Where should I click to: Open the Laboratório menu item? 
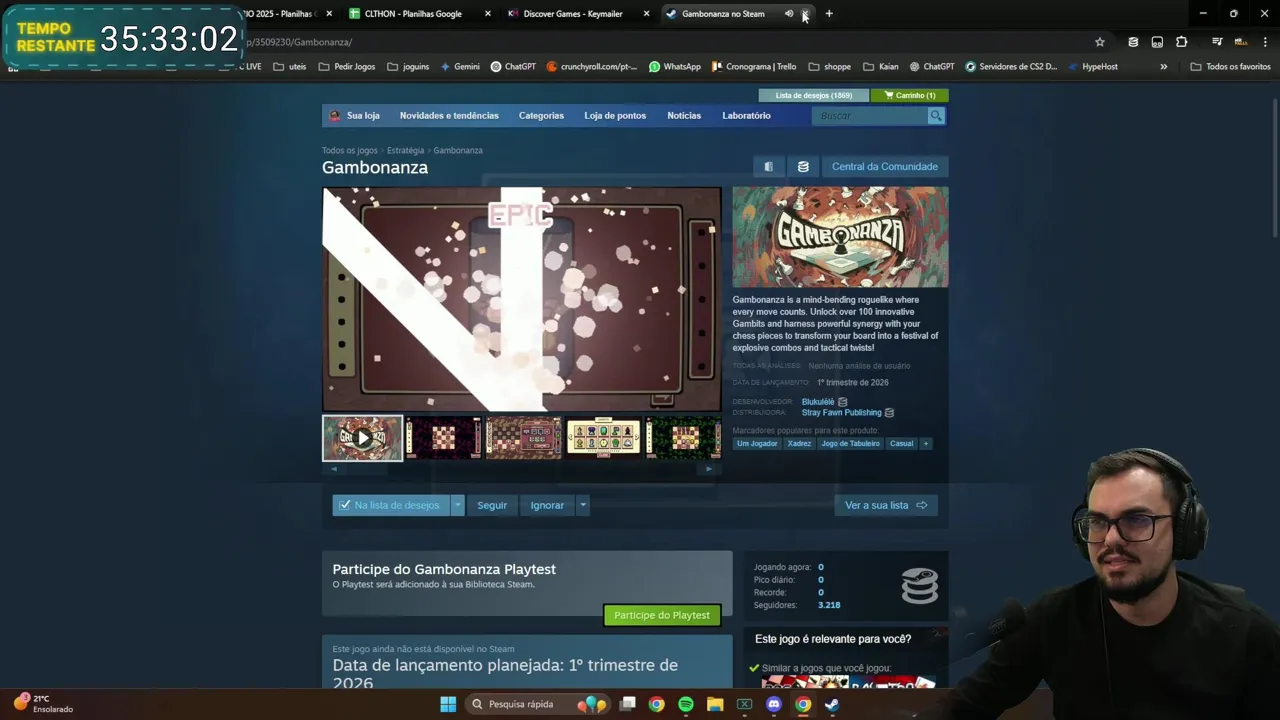pos(746,116)
